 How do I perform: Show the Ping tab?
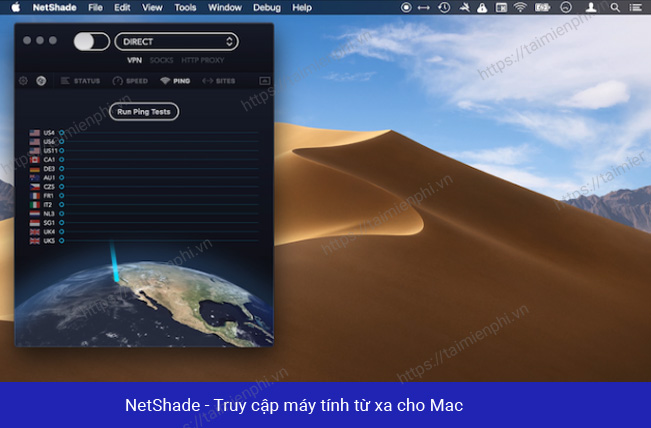point(175,81)
